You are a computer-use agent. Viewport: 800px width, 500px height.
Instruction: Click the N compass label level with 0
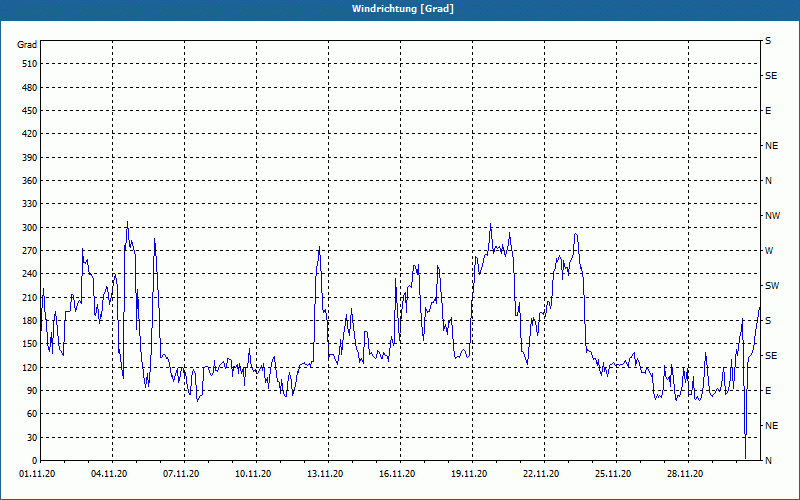[768, 461]
